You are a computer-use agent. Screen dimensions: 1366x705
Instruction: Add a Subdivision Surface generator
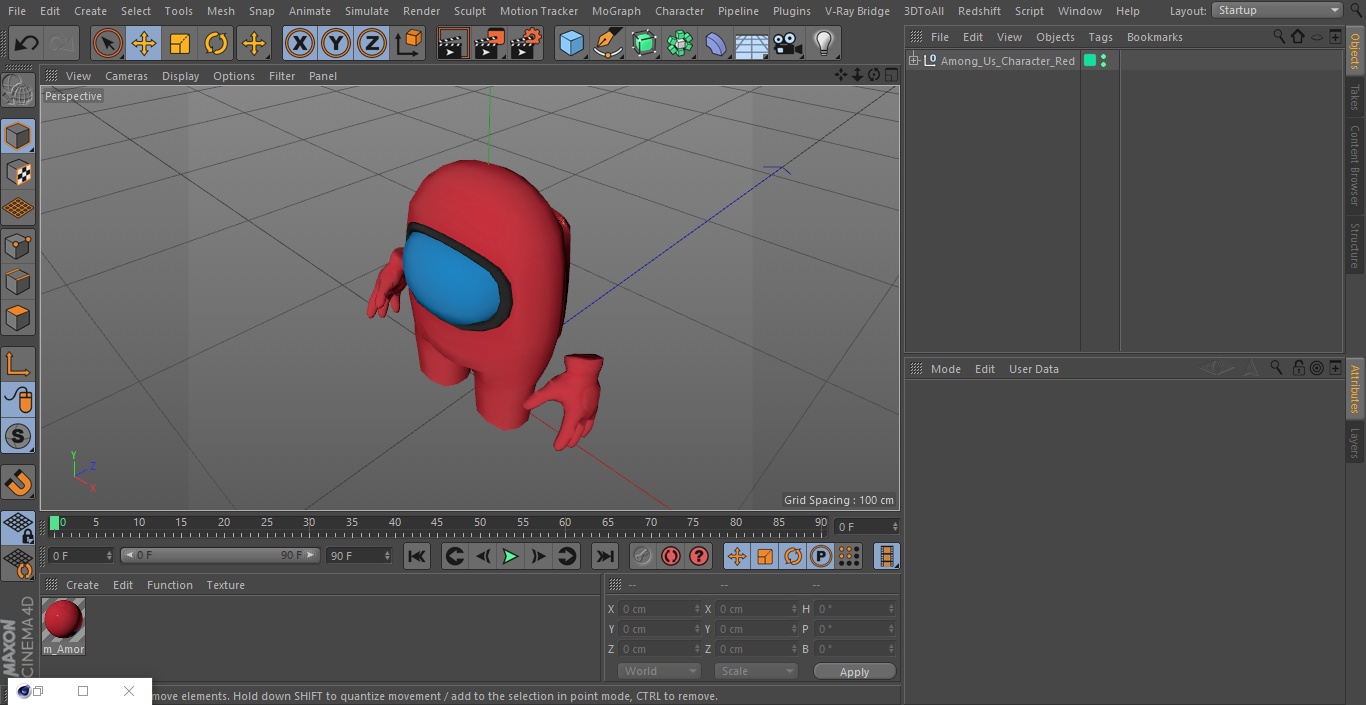tap(644, 43)
